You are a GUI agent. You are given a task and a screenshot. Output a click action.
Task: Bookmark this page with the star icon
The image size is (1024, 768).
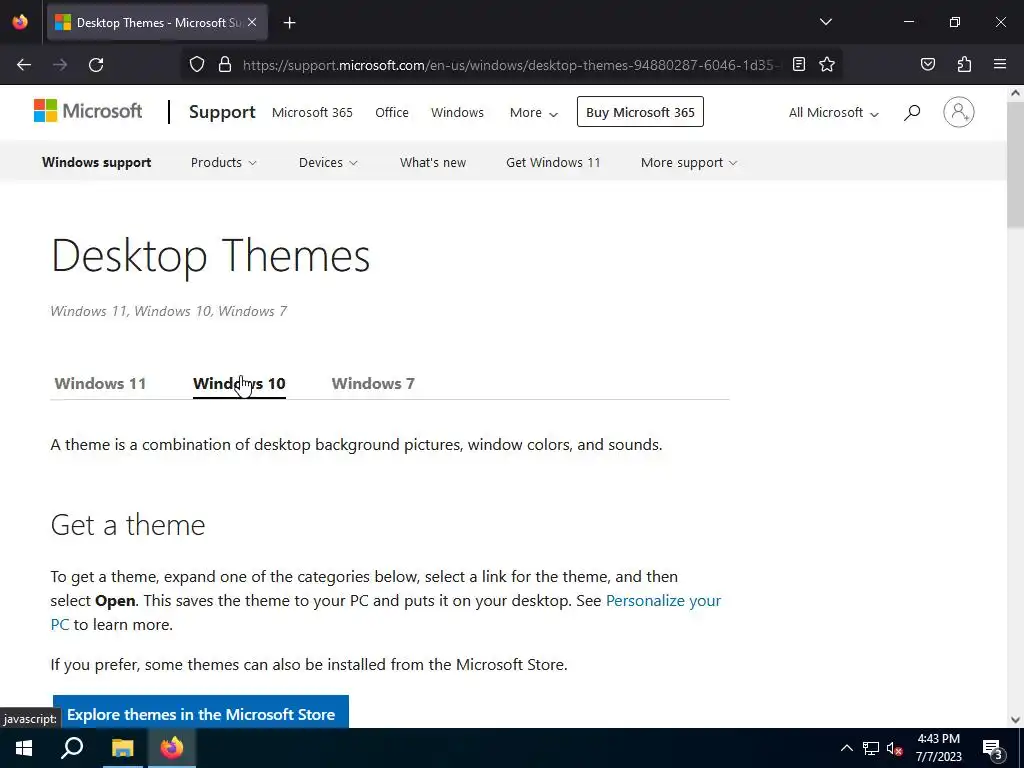tap(827, 64)
